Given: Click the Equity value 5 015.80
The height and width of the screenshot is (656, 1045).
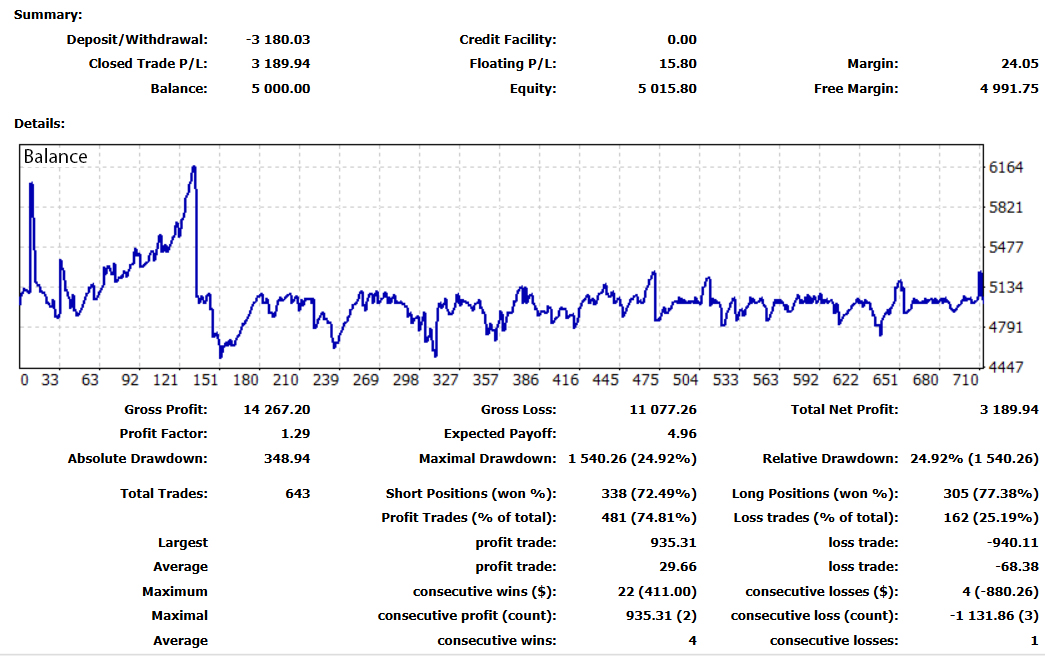Looking at the screenshot, I should [x=667, y=89].
